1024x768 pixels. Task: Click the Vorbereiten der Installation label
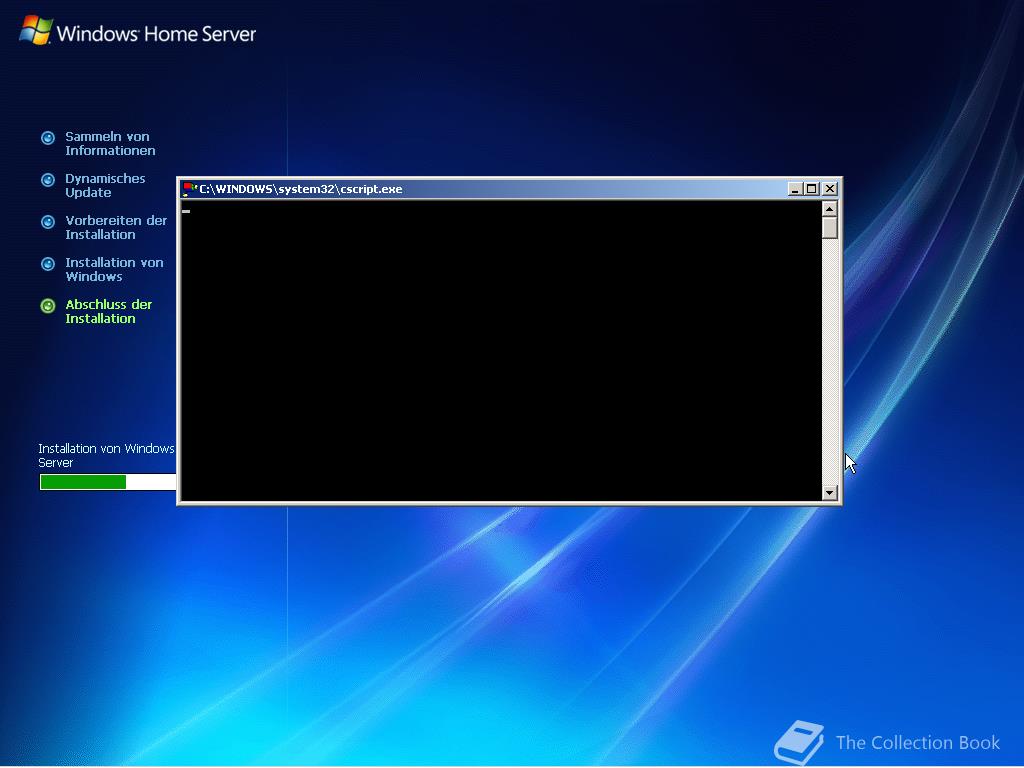tap(116, 227)
